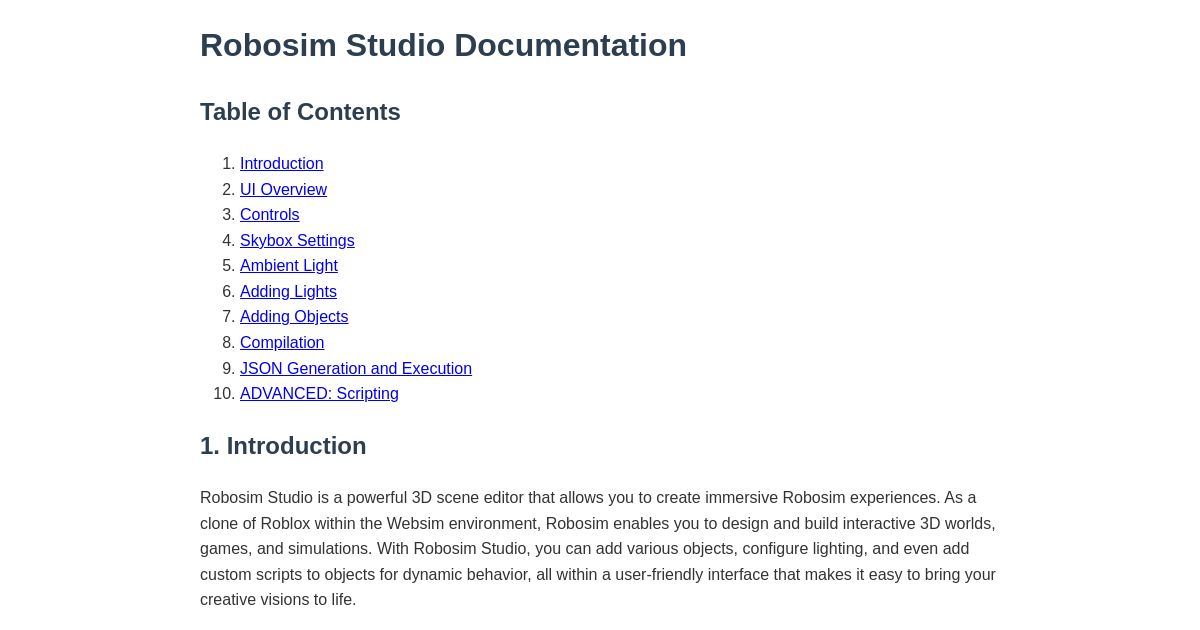Click the 1. Introduction section heading
Viewport: 1200px width, 630px height.
coord(283,446)
